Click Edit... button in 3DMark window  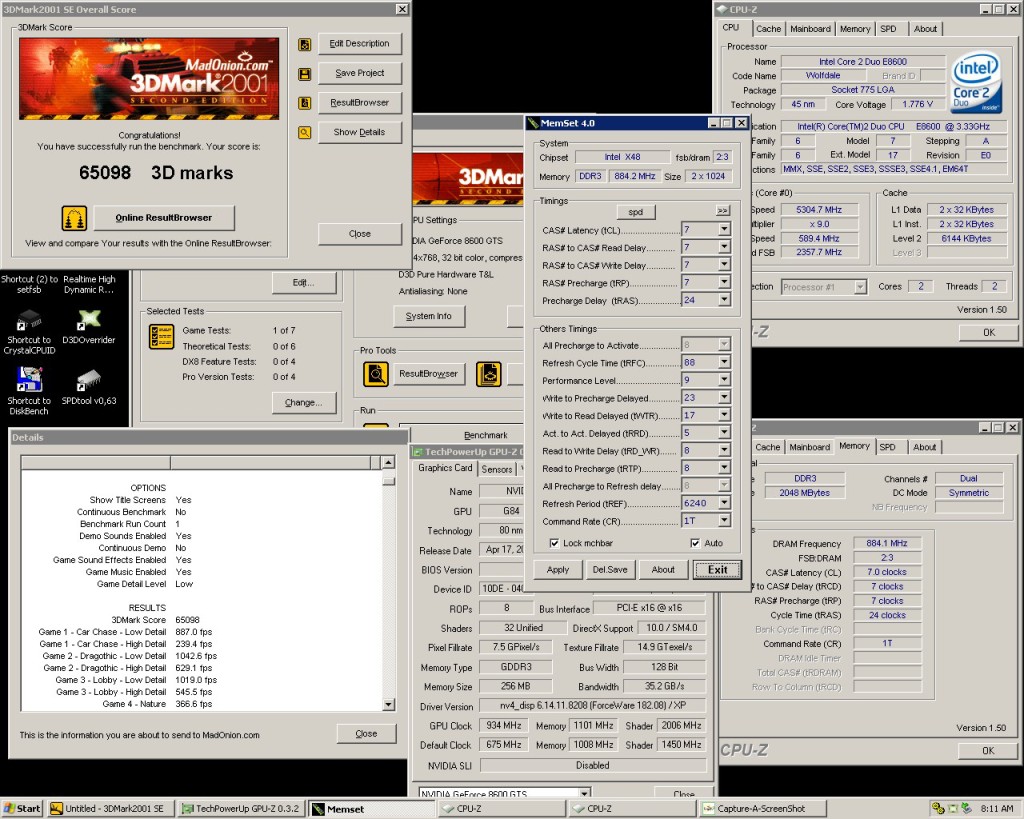pyautogui.click(x=304, y=283)
